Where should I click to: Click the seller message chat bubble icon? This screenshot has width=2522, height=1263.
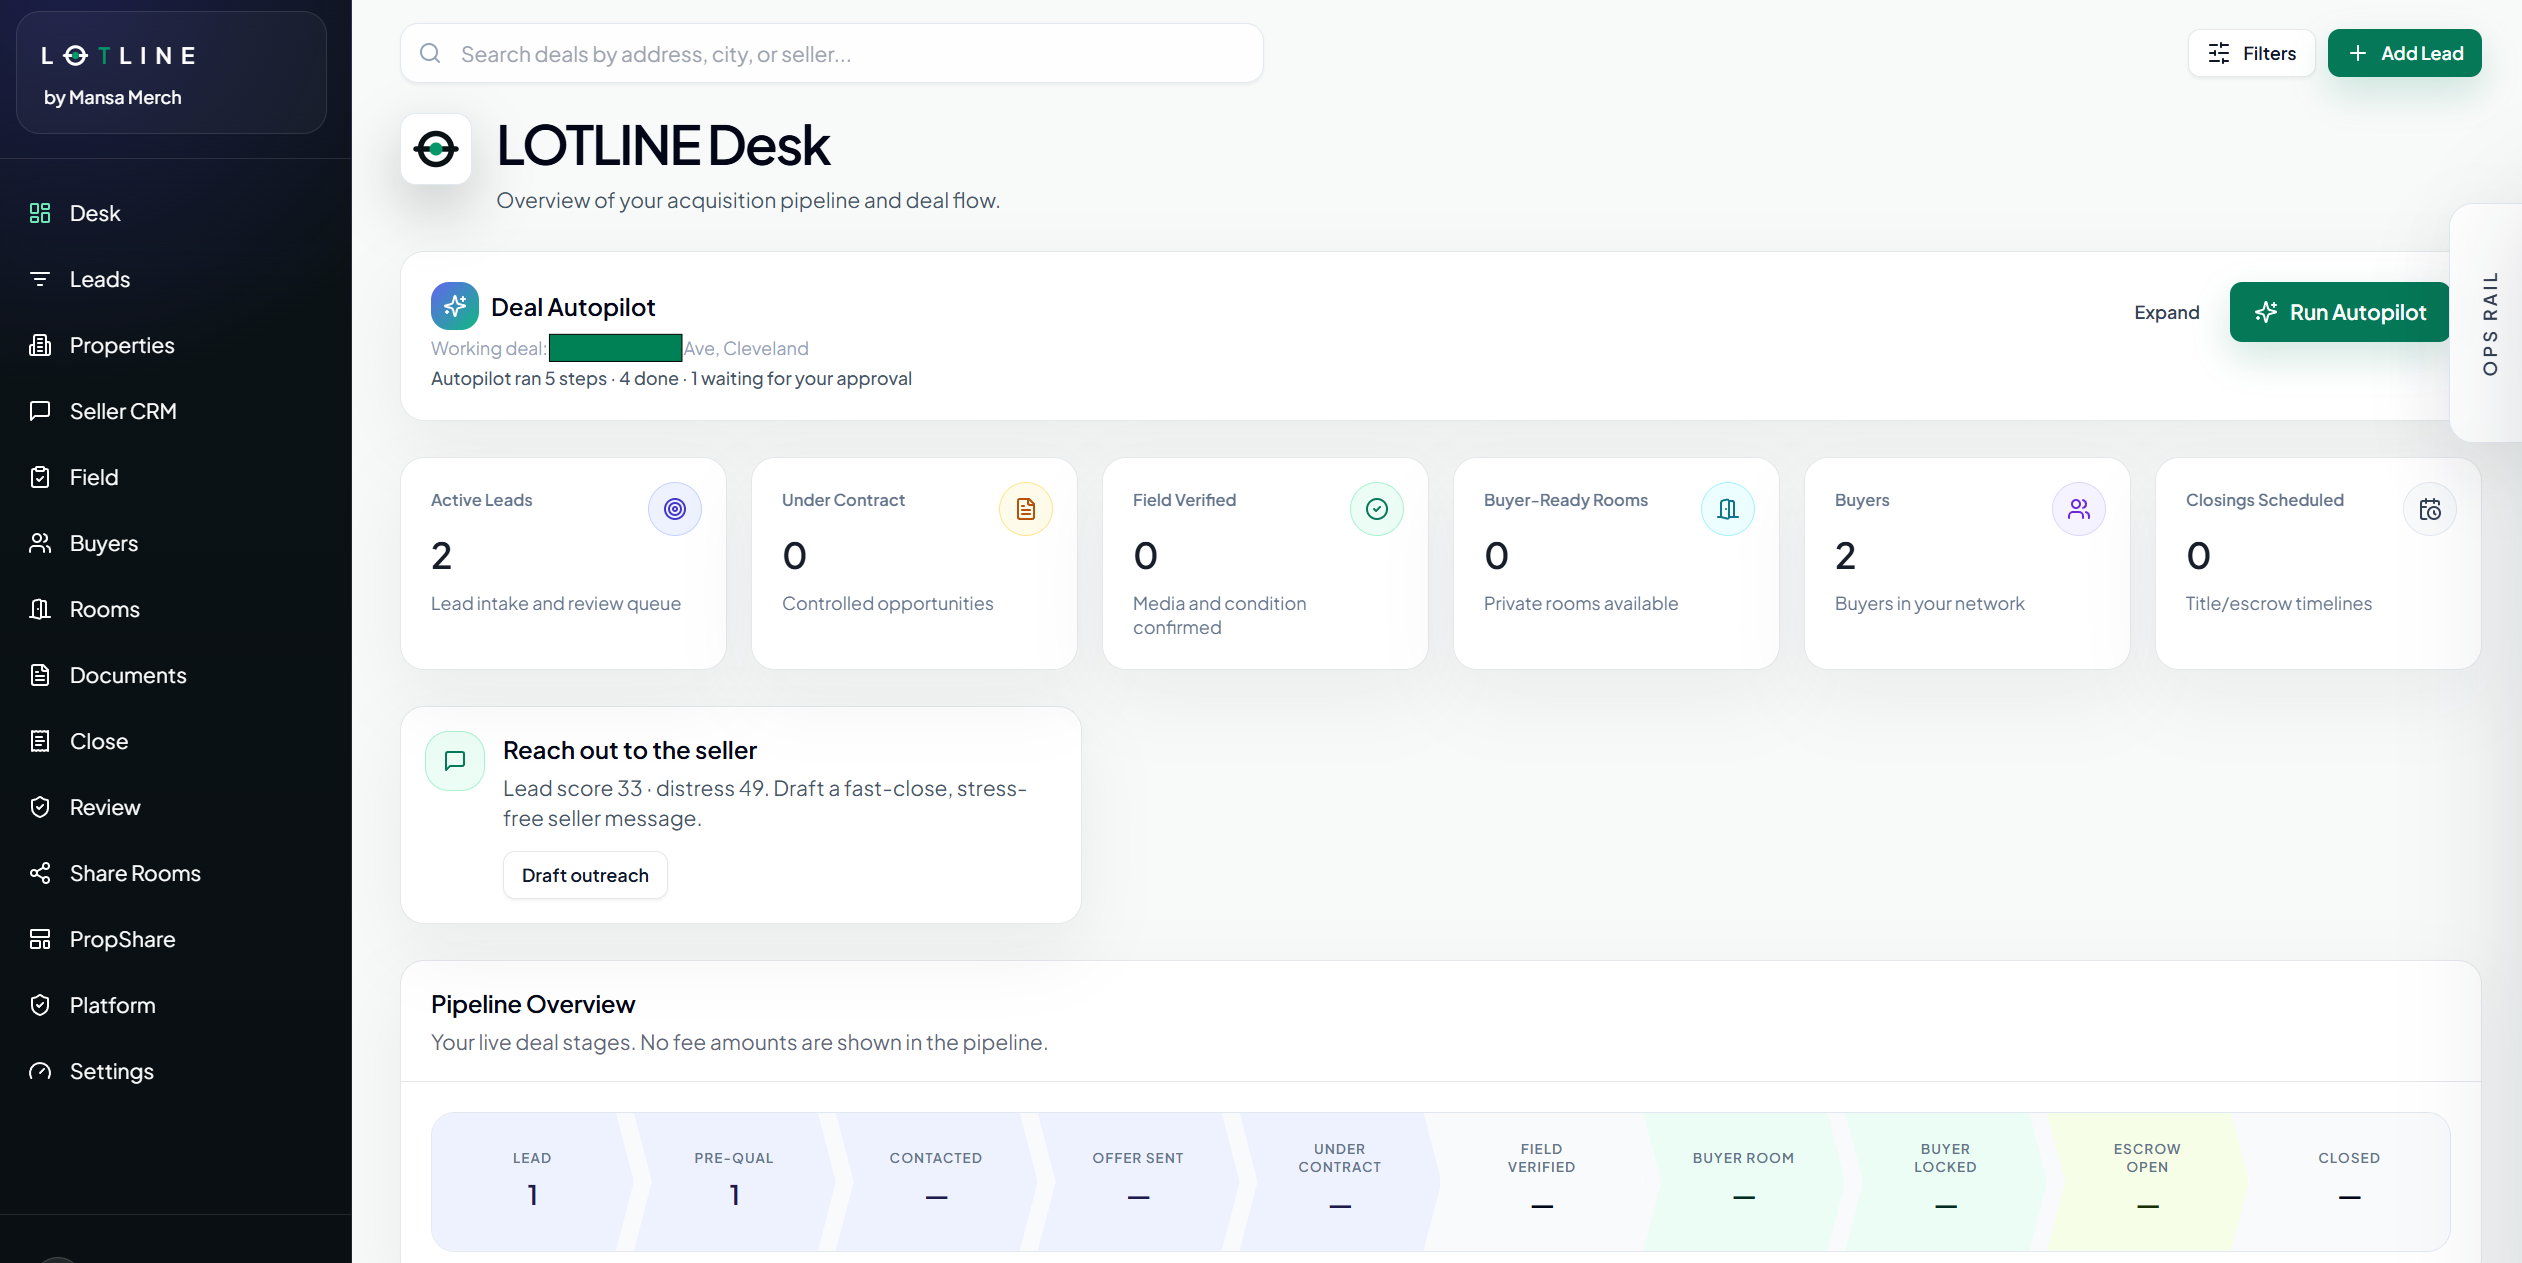pyautogui.click(x=455, y=761)
